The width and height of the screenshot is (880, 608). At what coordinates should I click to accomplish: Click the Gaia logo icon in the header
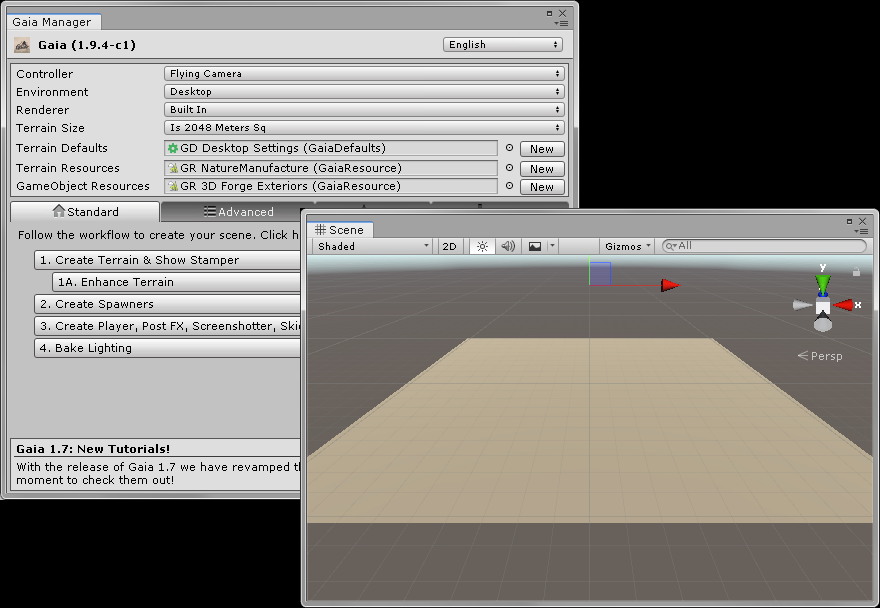(x=22, y=45)
